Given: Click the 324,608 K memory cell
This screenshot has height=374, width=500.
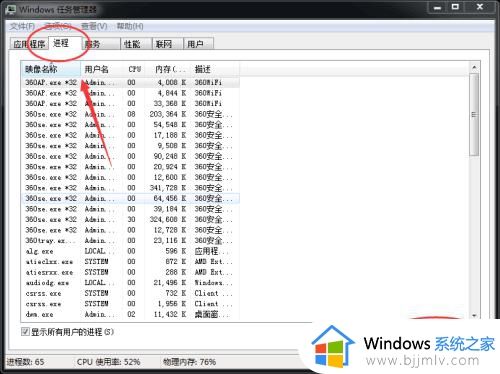Looking at the screenshot, I should coord(168,219).
